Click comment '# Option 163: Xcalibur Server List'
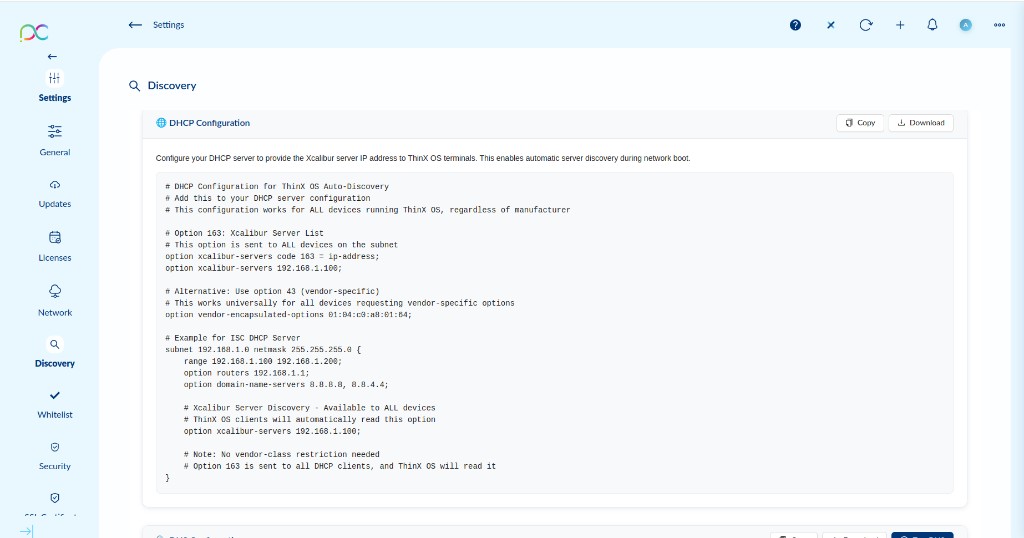 244,233
